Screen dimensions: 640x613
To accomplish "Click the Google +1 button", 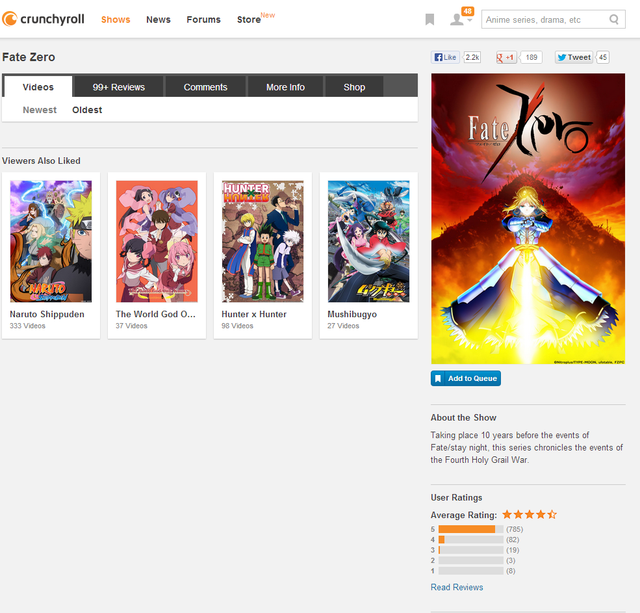I will coord(506,58).
